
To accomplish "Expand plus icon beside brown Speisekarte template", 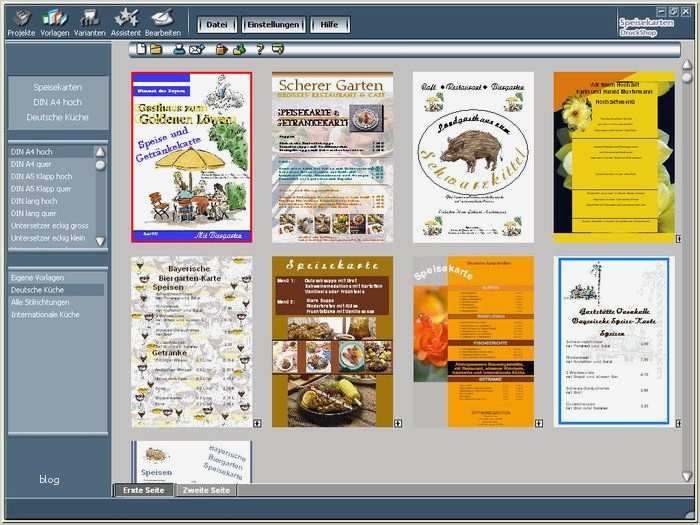I will (398, 423).
